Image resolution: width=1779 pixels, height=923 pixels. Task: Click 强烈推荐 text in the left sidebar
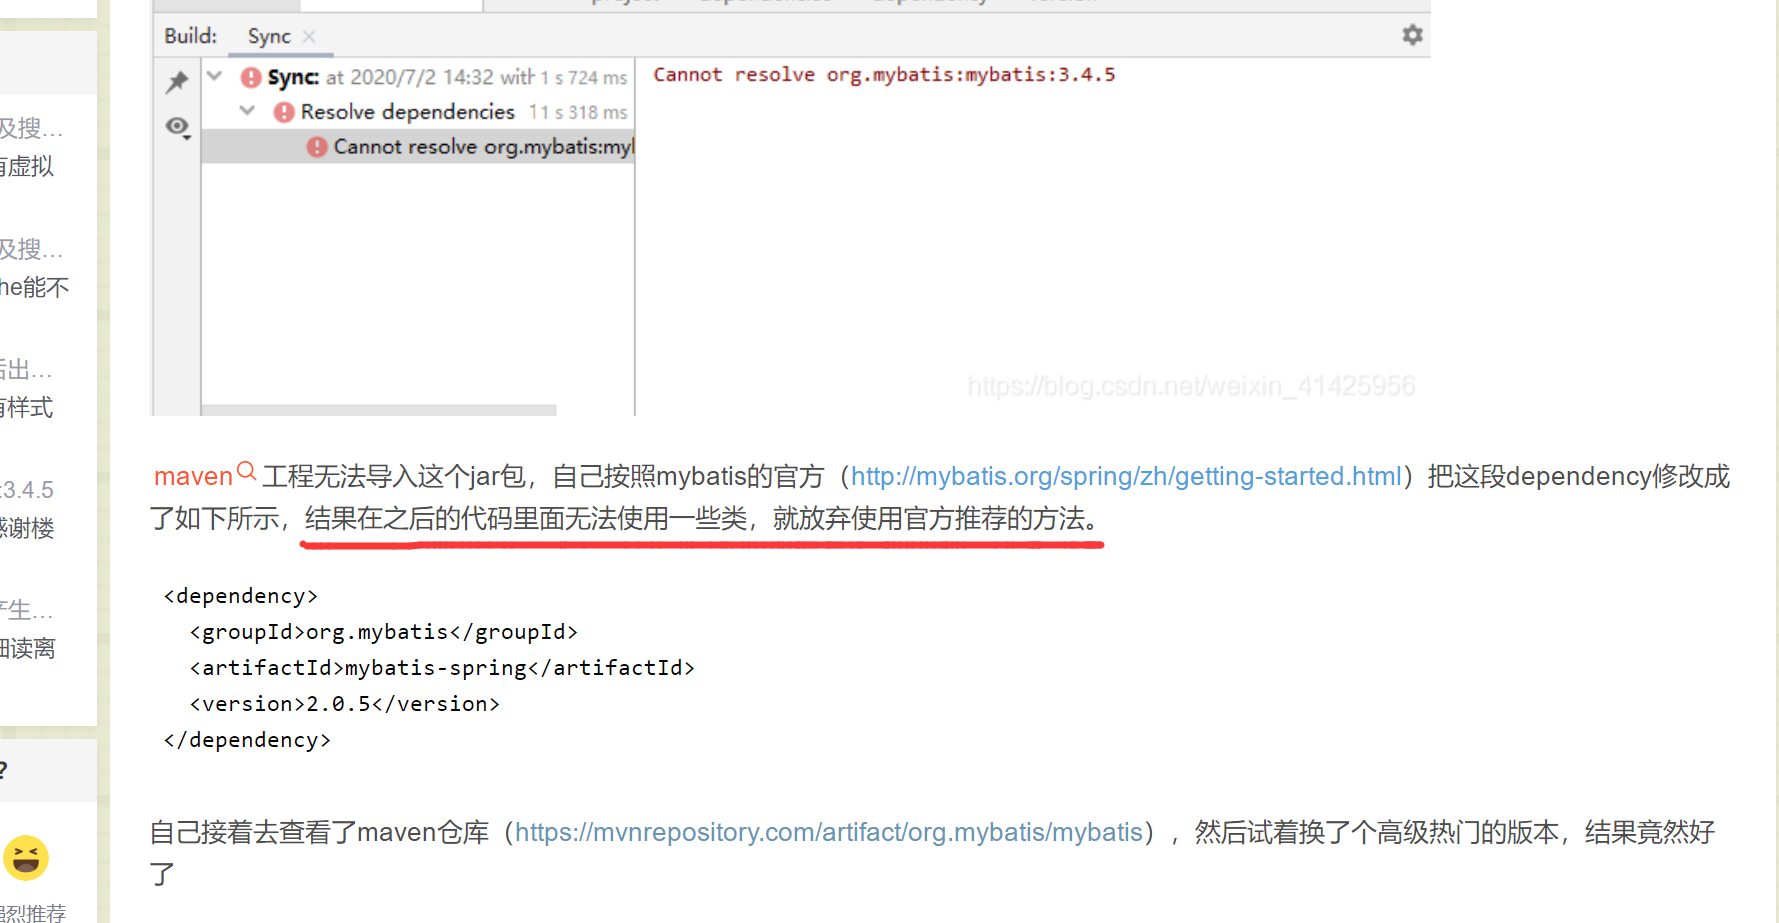[x=33, y=912]
